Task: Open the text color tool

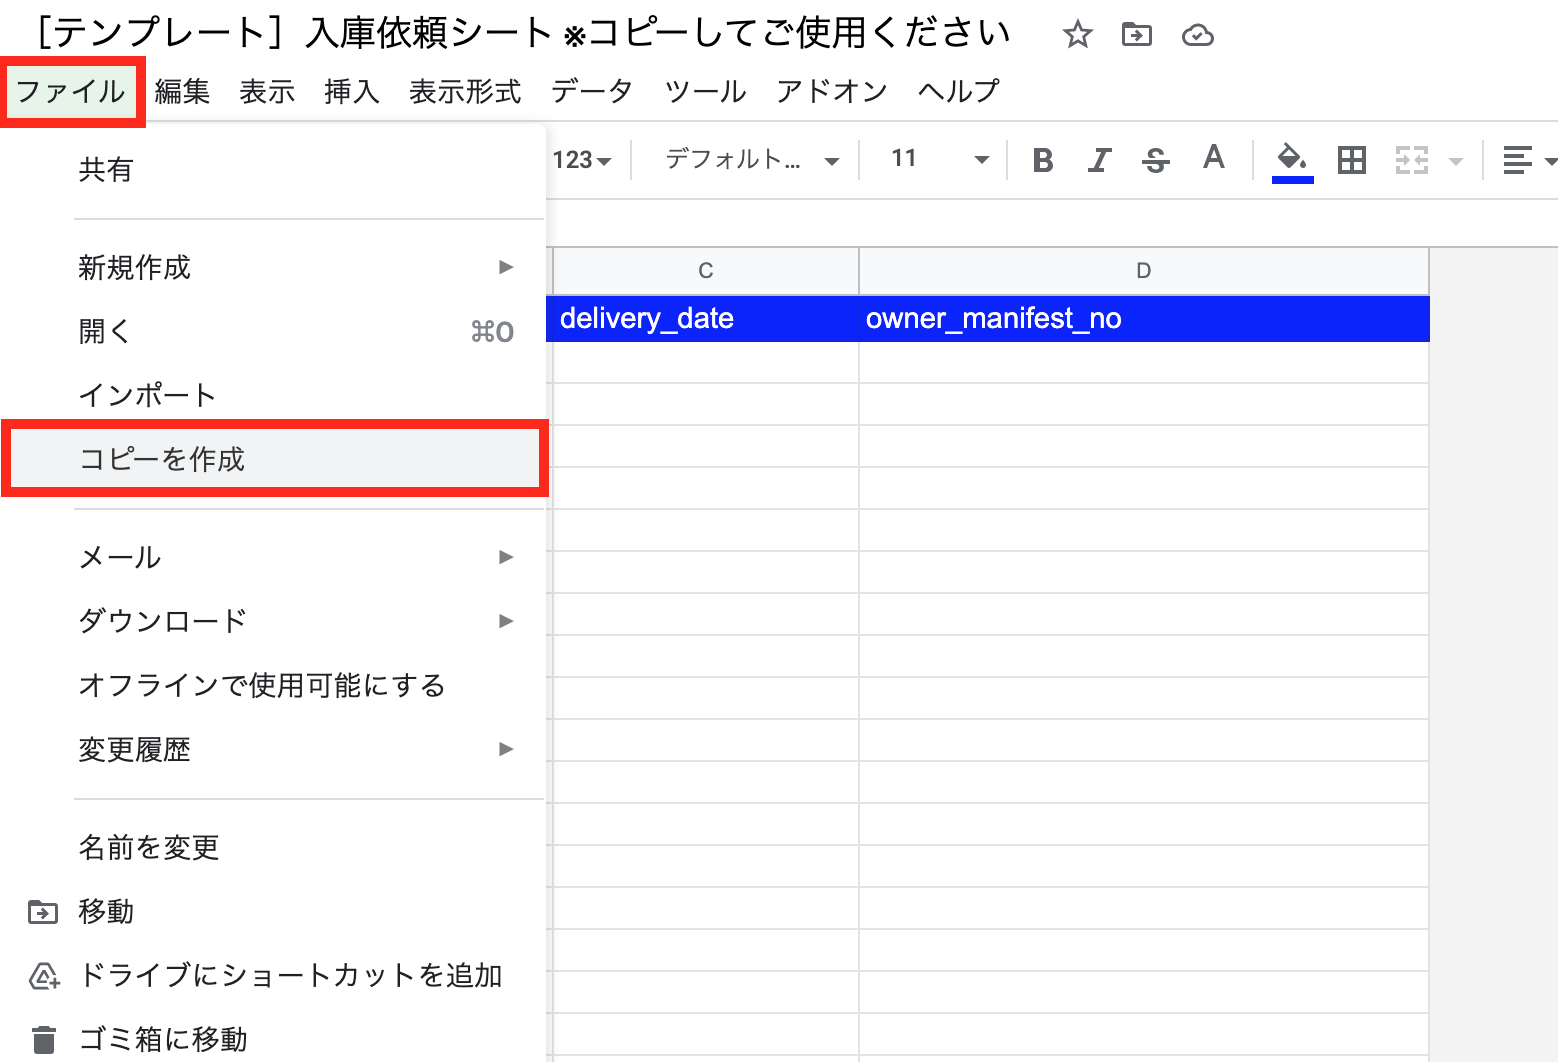Action: tap(1214, 159)
